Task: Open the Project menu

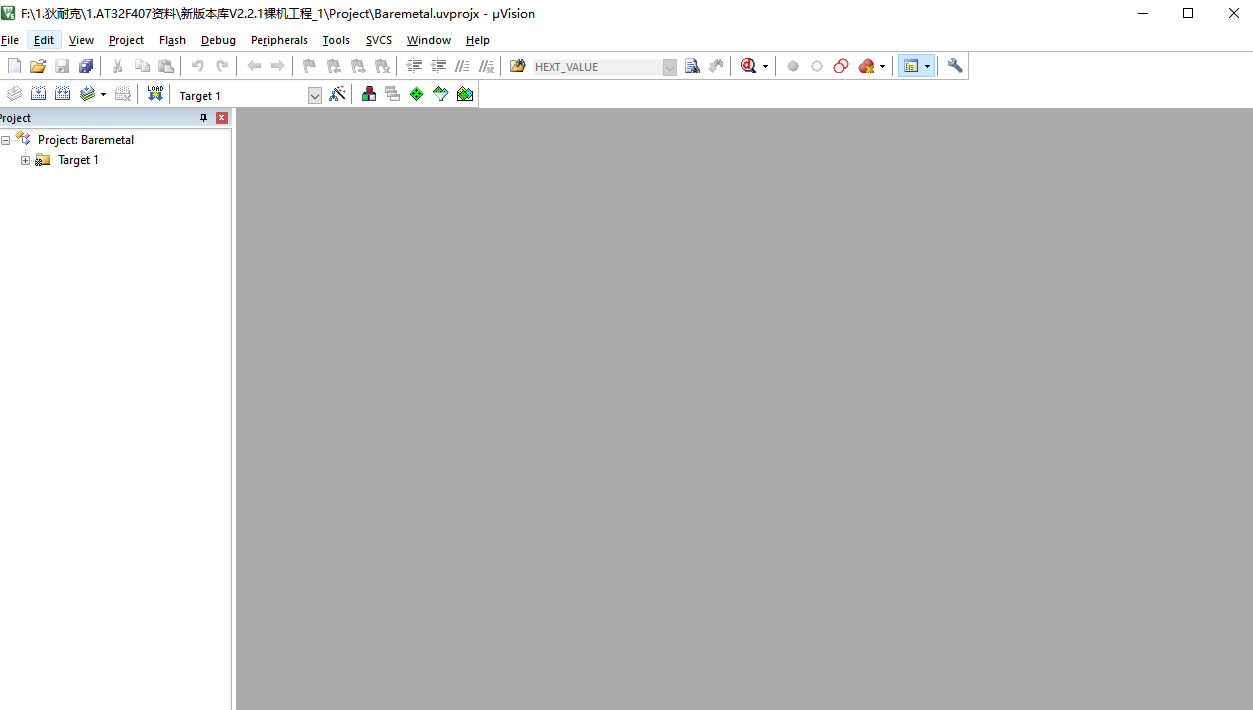Action: (126, 40)
